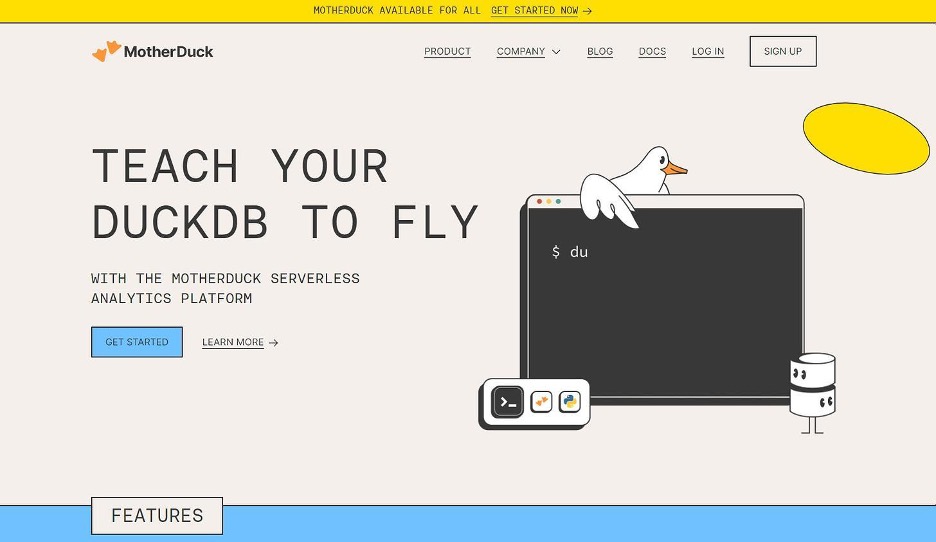Open the Docs link

tap(652, 51)
